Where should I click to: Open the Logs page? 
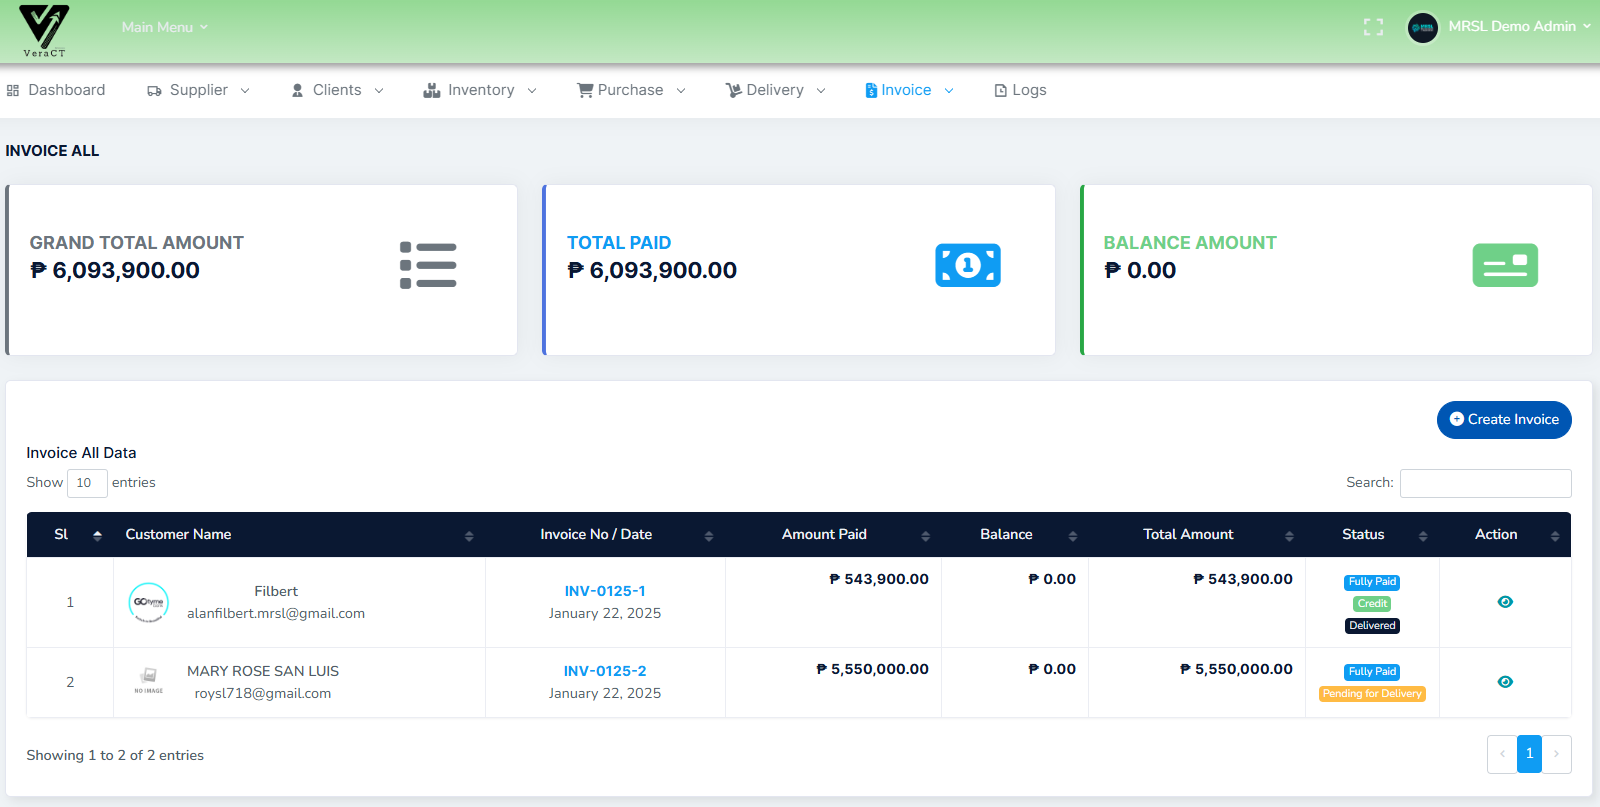coord(1020,90)
